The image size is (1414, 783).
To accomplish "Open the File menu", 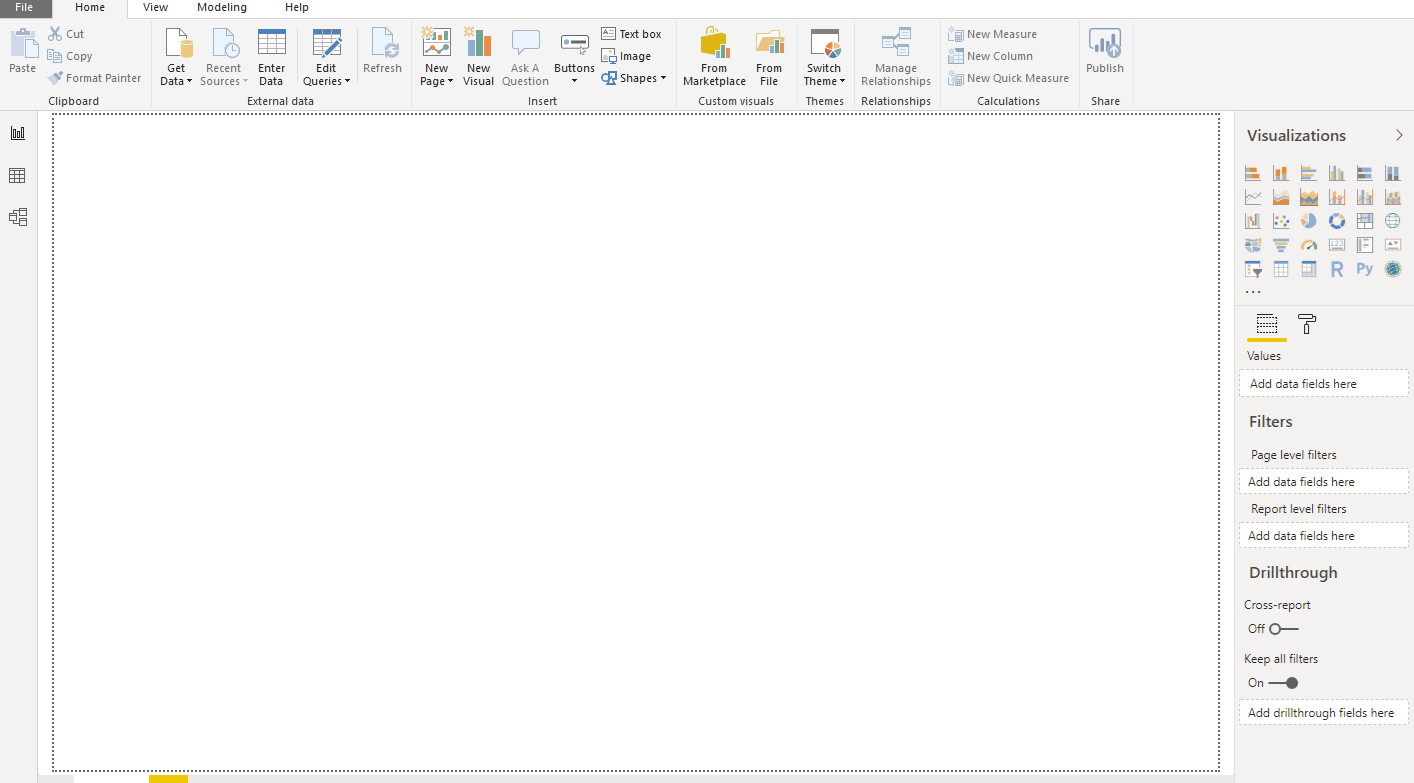I will (24, 8).
